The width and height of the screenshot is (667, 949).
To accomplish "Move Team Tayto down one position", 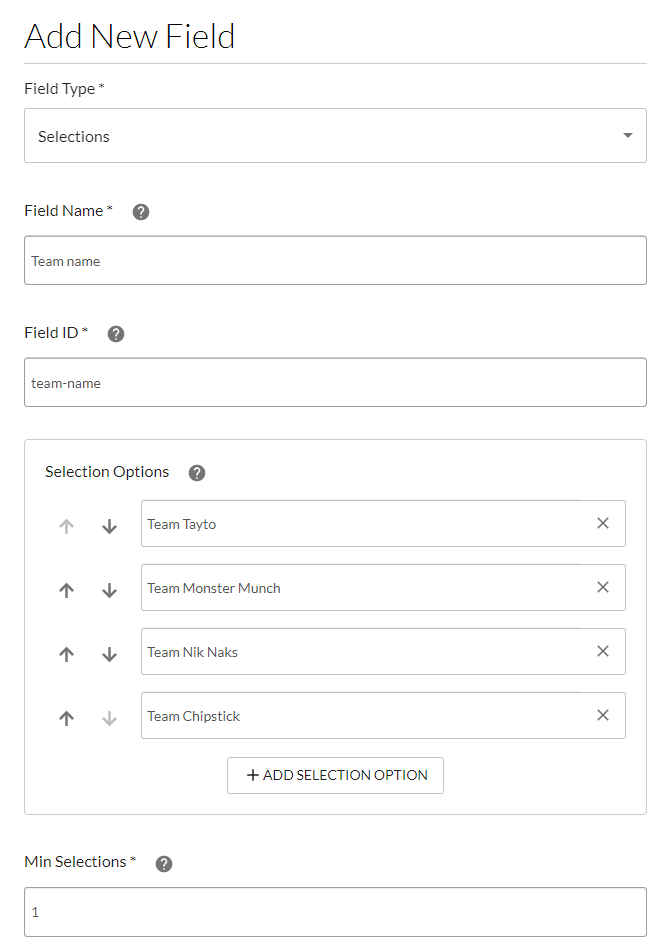I will tap(110, 526).
